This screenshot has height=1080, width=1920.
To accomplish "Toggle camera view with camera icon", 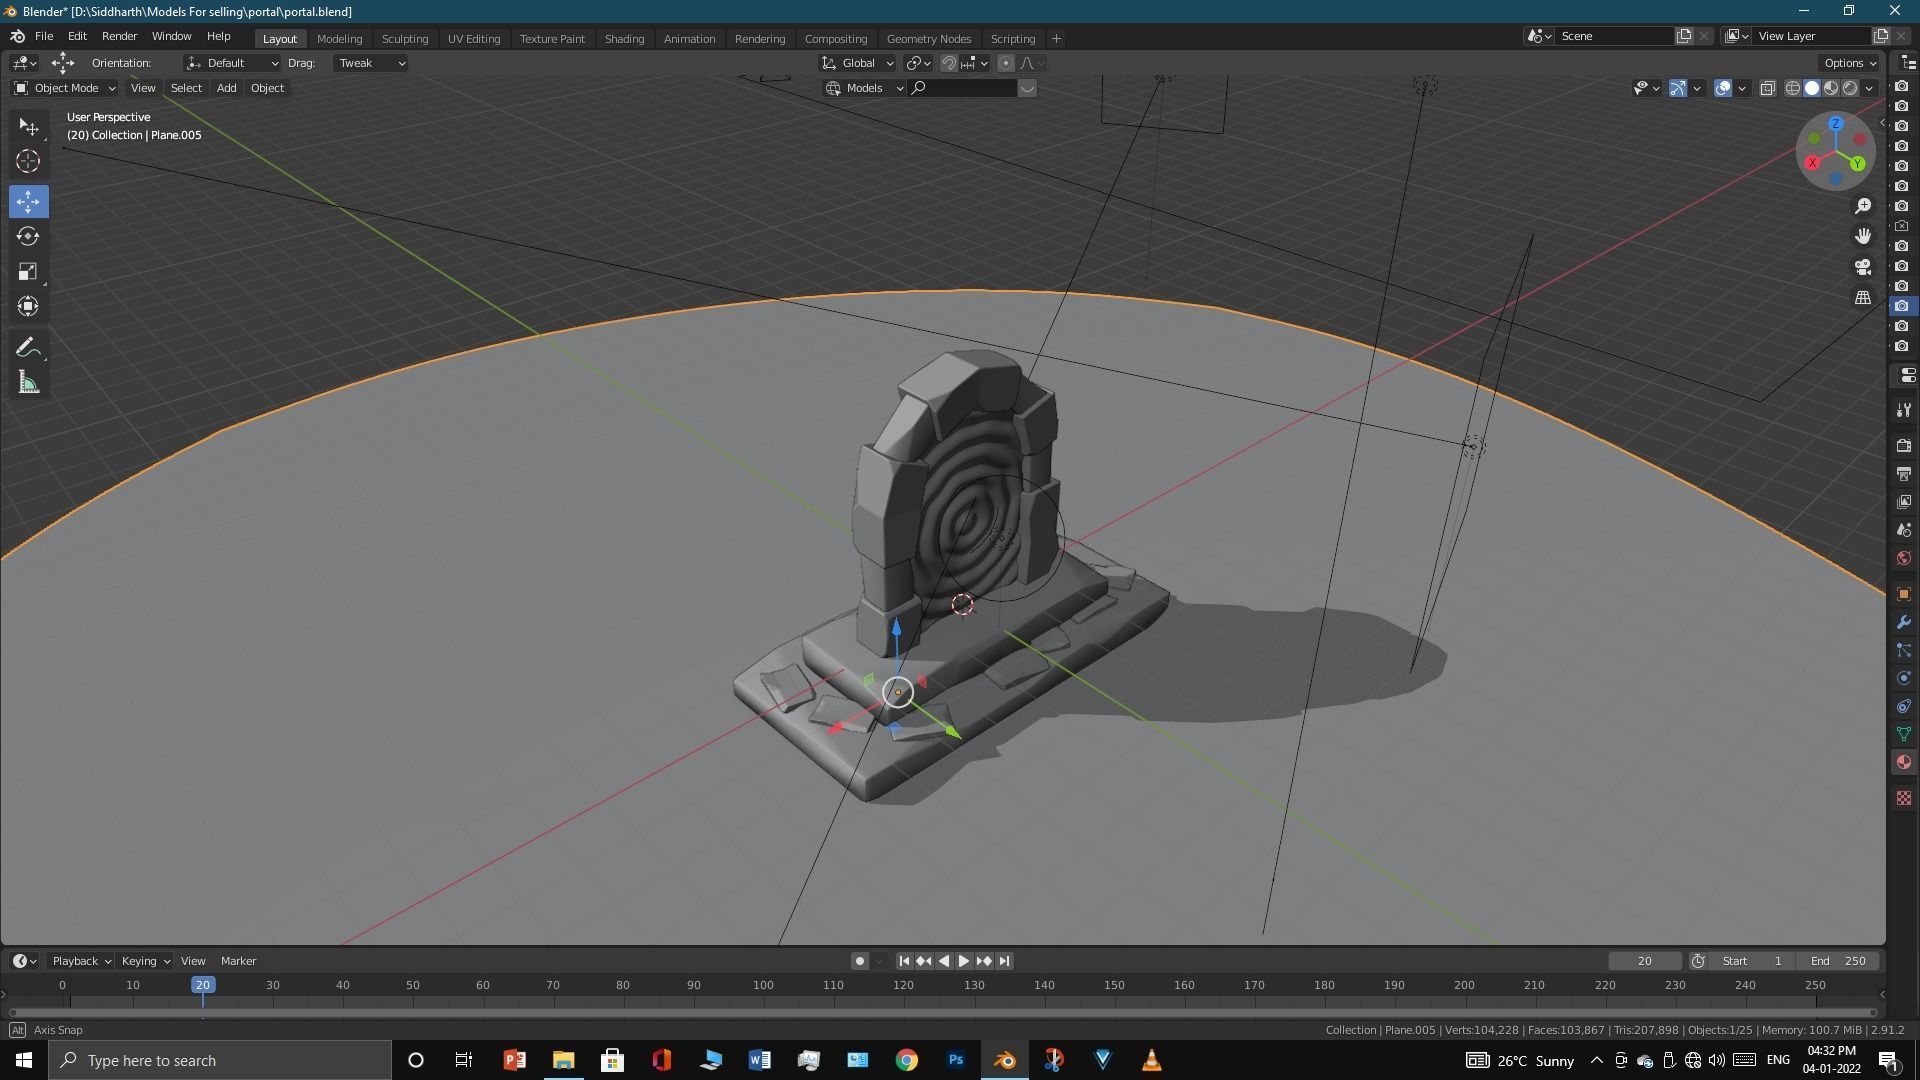I will (1863, 267).
